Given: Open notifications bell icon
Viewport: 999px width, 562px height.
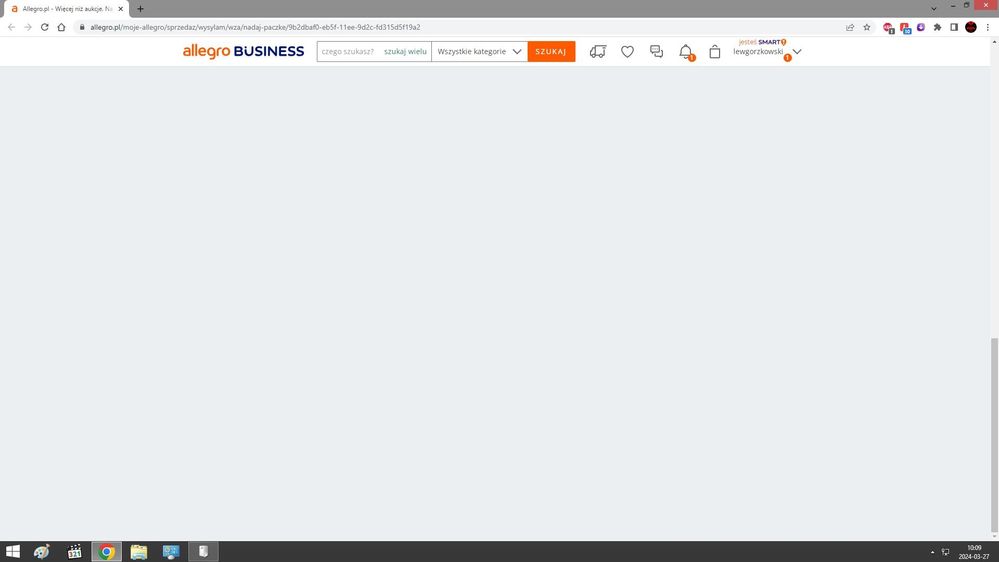Looking at the screenshot, I should pos(685,52).
